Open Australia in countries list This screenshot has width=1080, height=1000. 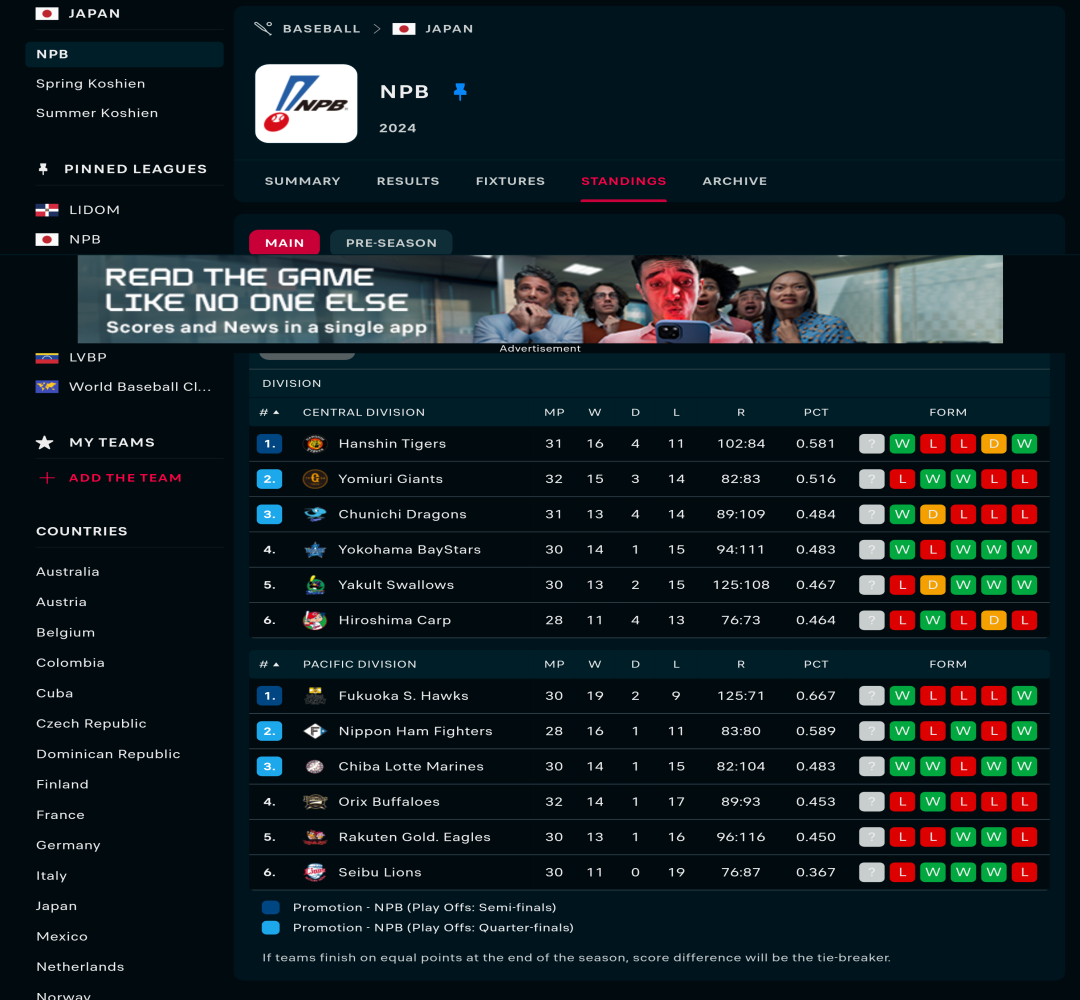coord(68,572)
